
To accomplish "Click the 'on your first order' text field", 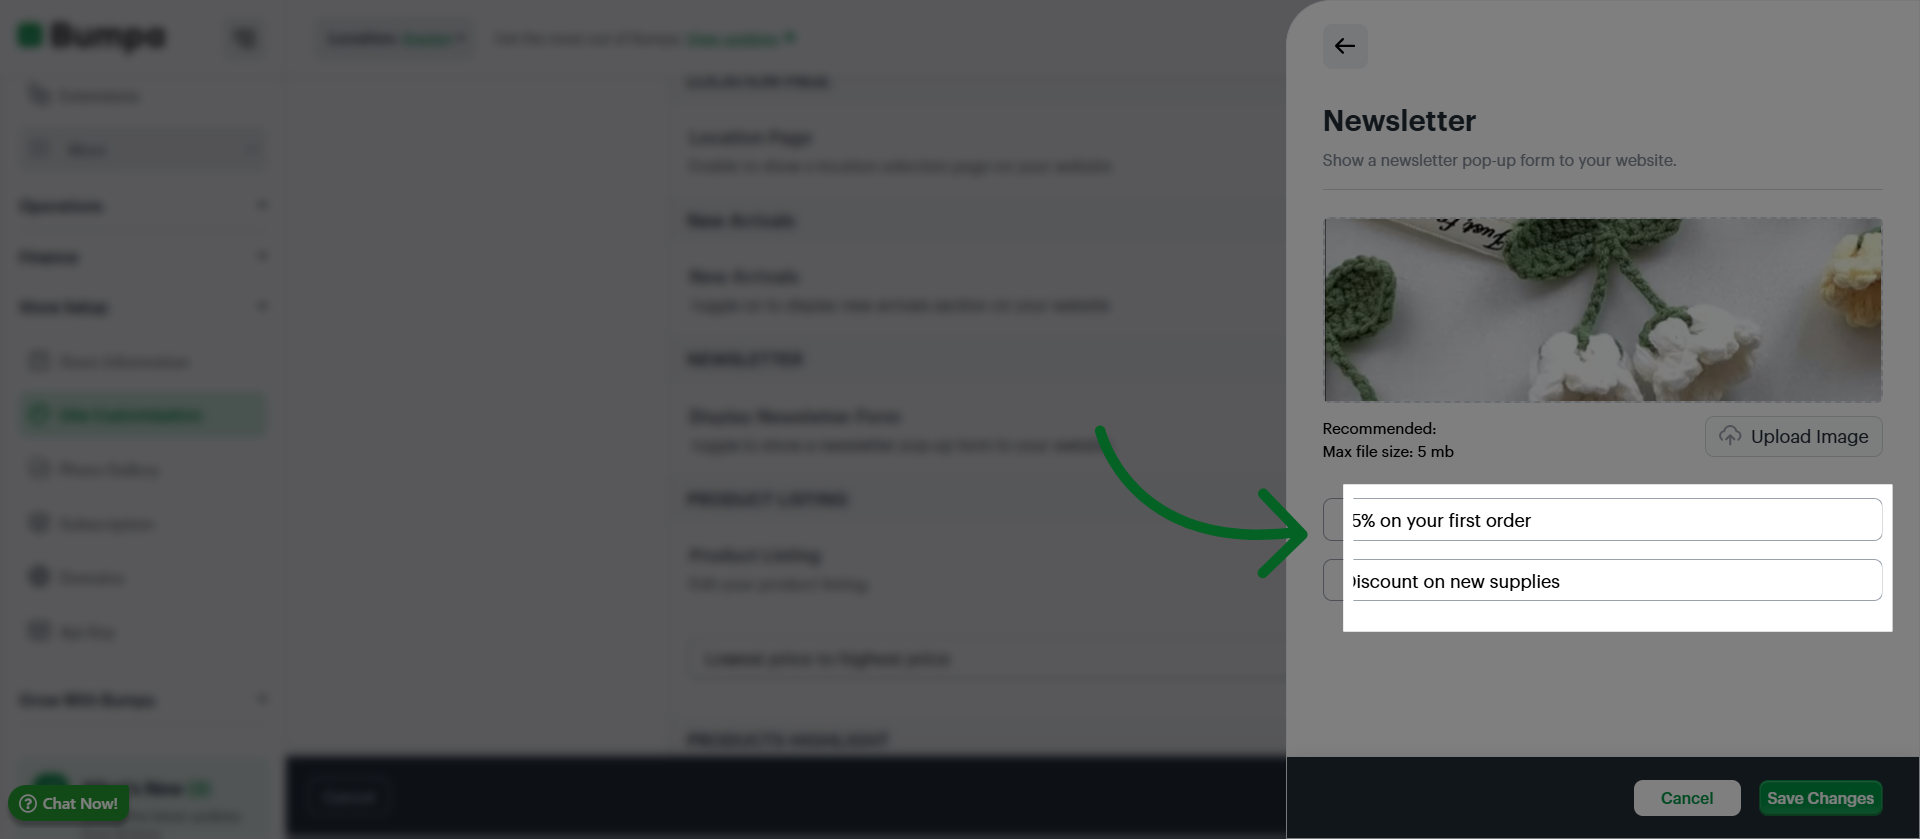I will pyautogui.click(x=1602, y=520).
